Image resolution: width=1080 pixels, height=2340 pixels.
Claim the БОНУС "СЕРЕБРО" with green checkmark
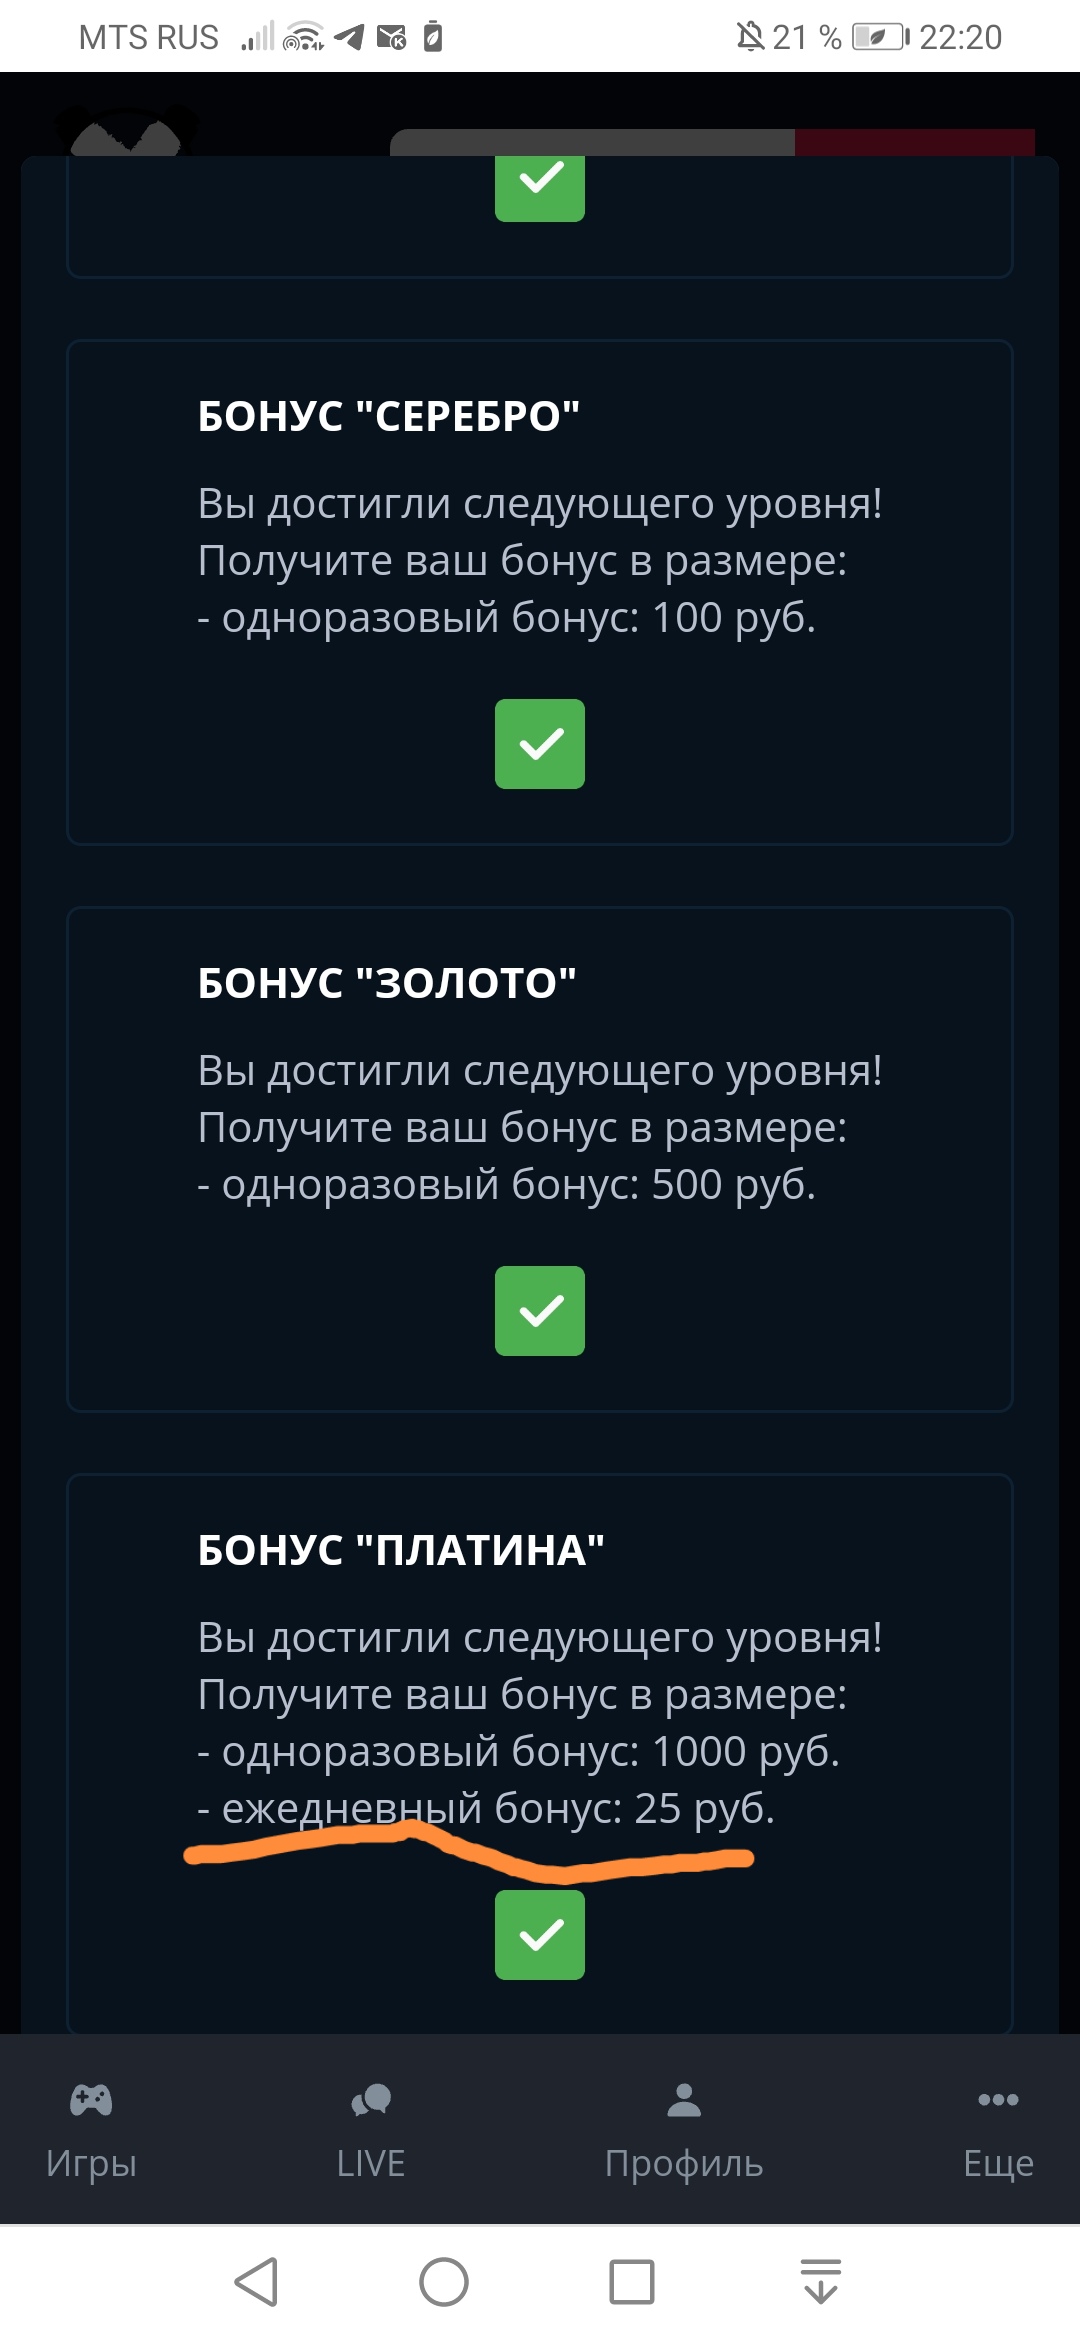[x=539, y=743]
